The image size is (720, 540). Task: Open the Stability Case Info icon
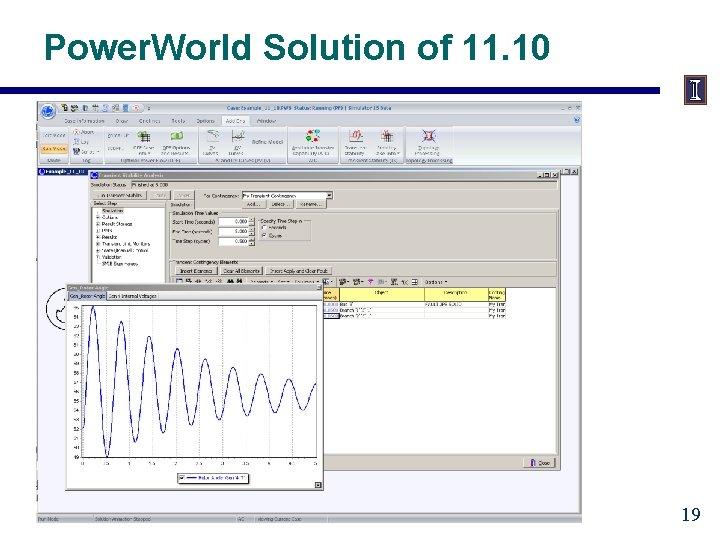tap(387, 142)
